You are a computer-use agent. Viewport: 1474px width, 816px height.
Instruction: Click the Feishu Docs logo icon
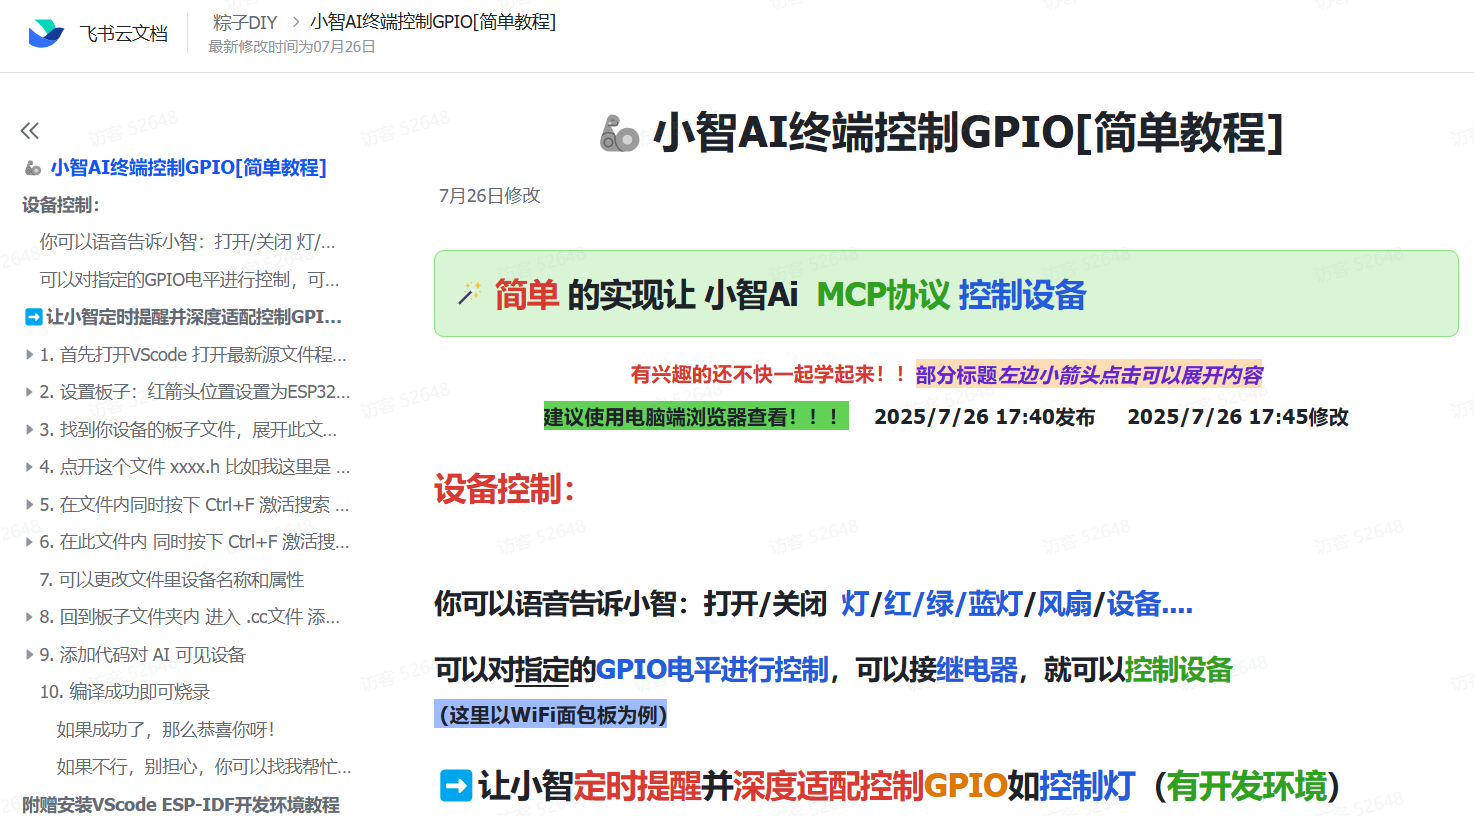click(46, 33)
